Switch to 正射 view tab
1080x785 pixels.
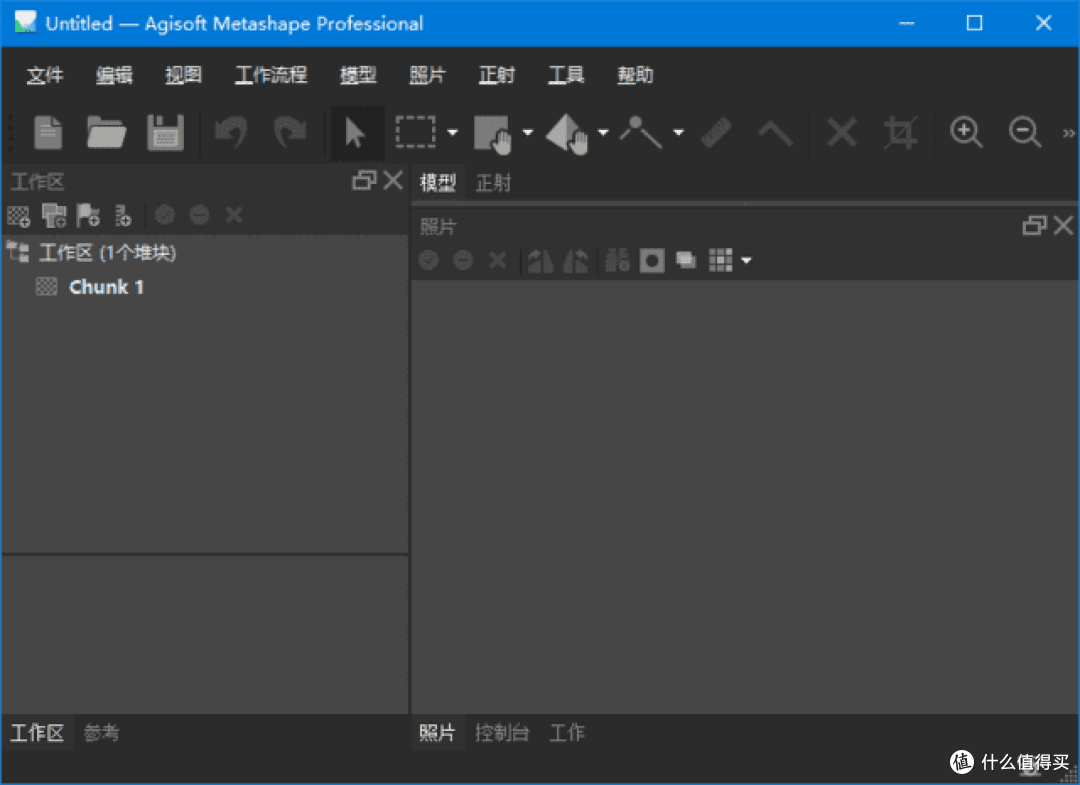coord(493,183)
